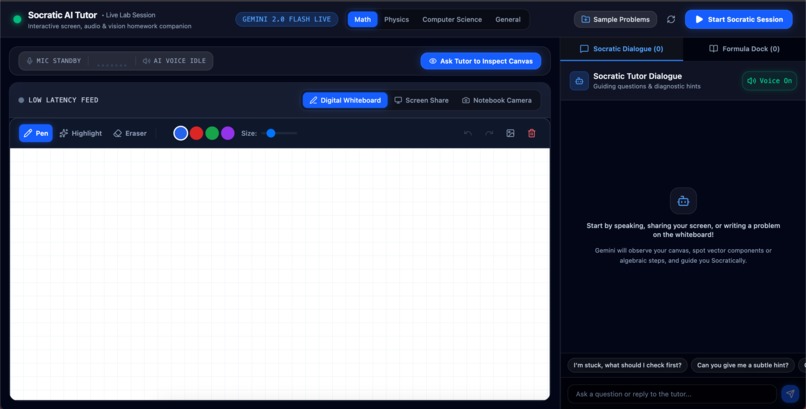Switch to Digital Whiteboard mode
Viewport: 806px width, 409px height.
pyautogui.click(x=345, y=100)
